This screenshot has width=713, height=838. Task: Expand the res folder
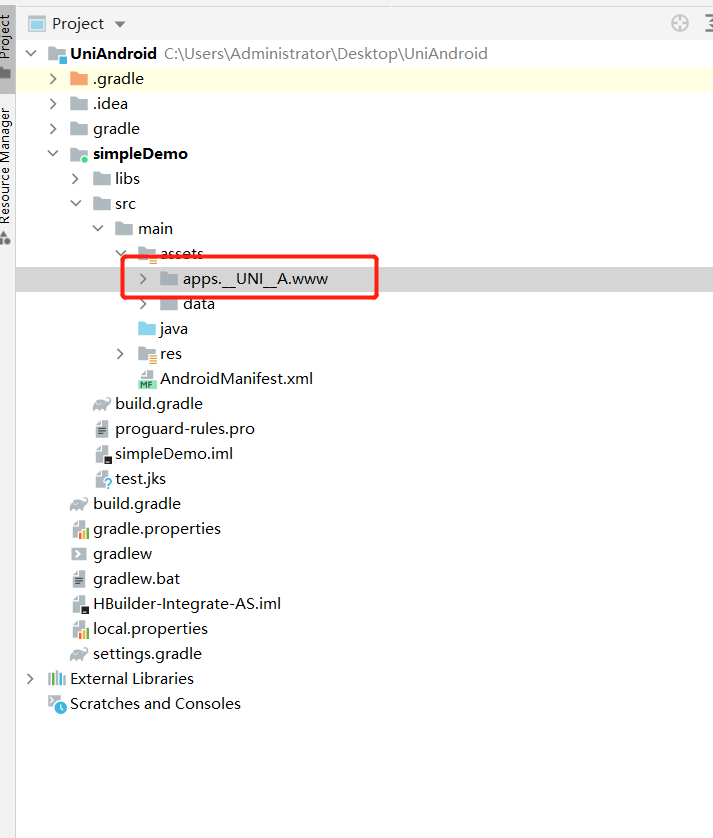(120, 354)
